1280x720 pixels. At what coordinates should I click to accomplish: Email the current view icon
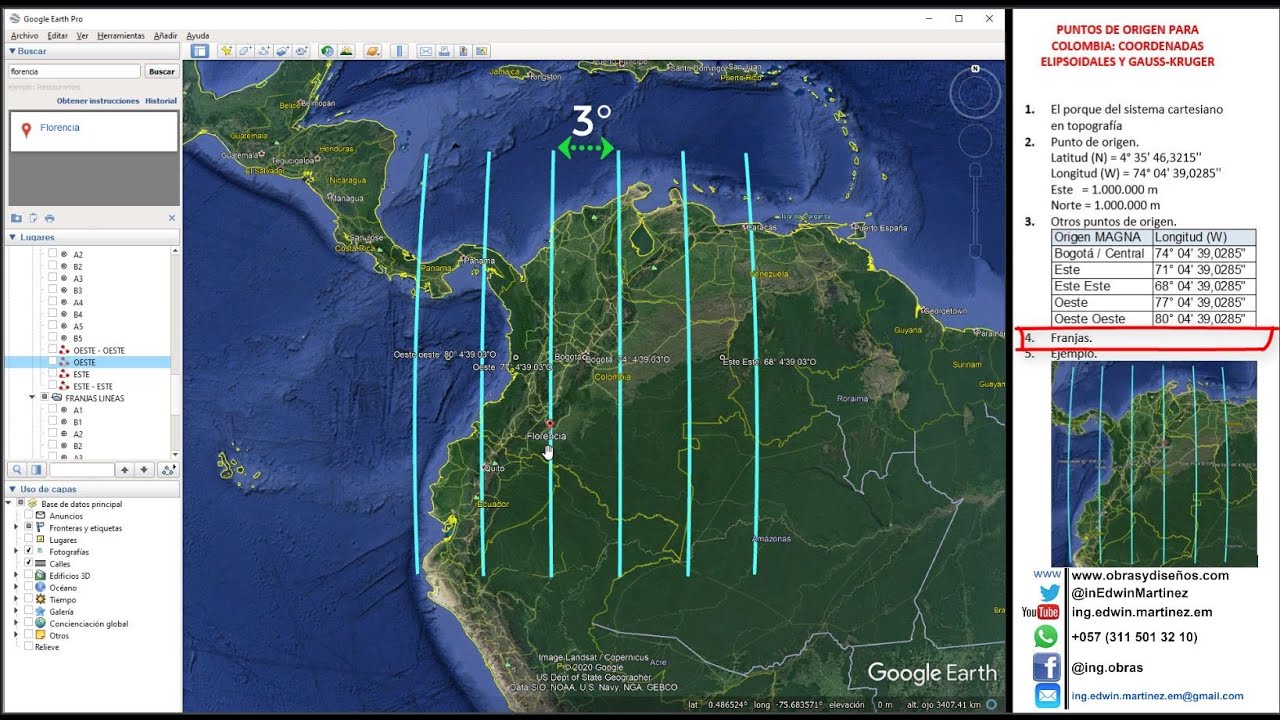pos(426,51)
